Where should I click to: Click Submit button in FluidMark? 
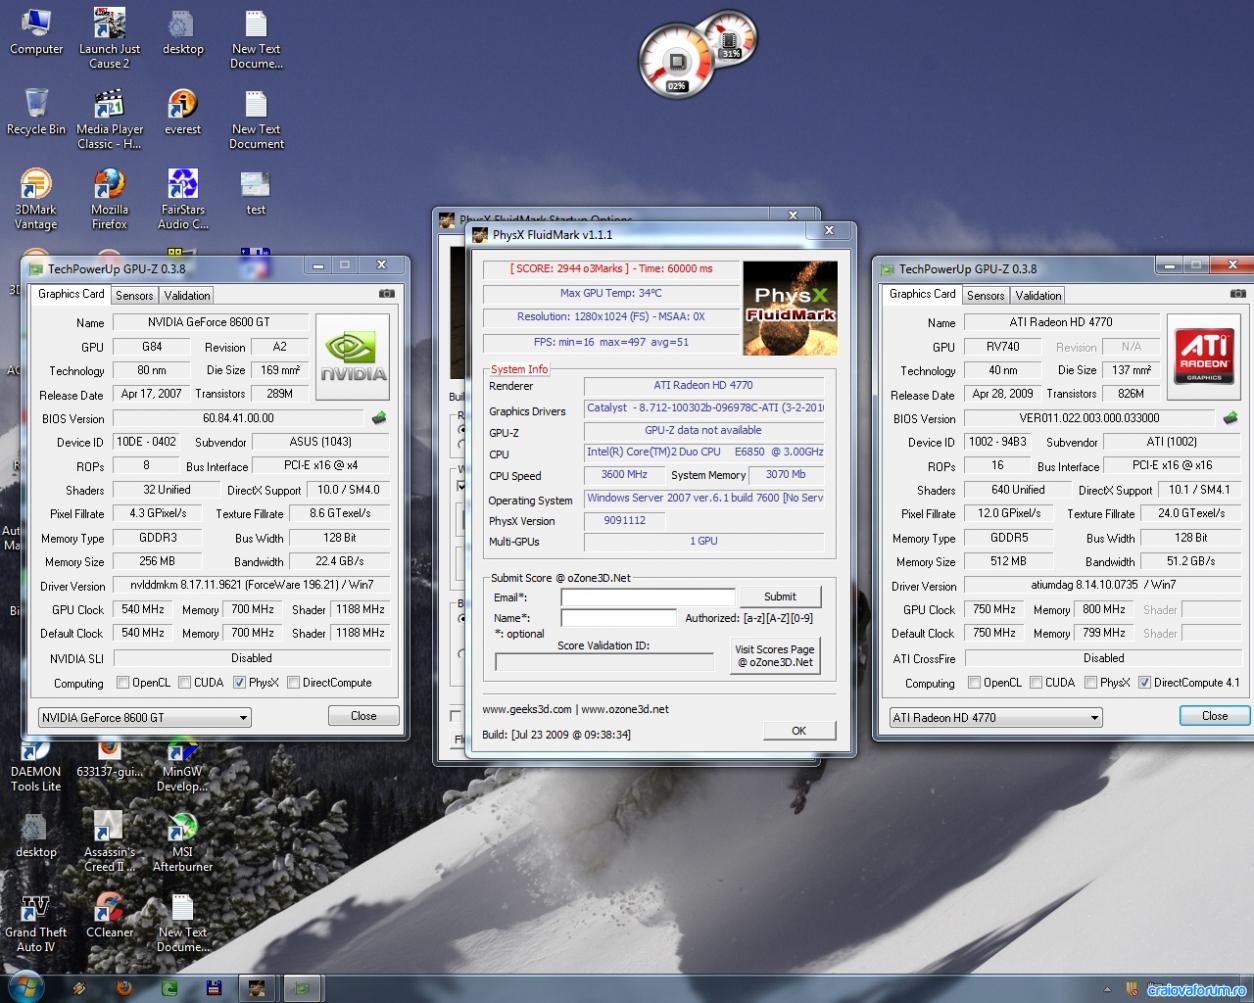point(780,597)
